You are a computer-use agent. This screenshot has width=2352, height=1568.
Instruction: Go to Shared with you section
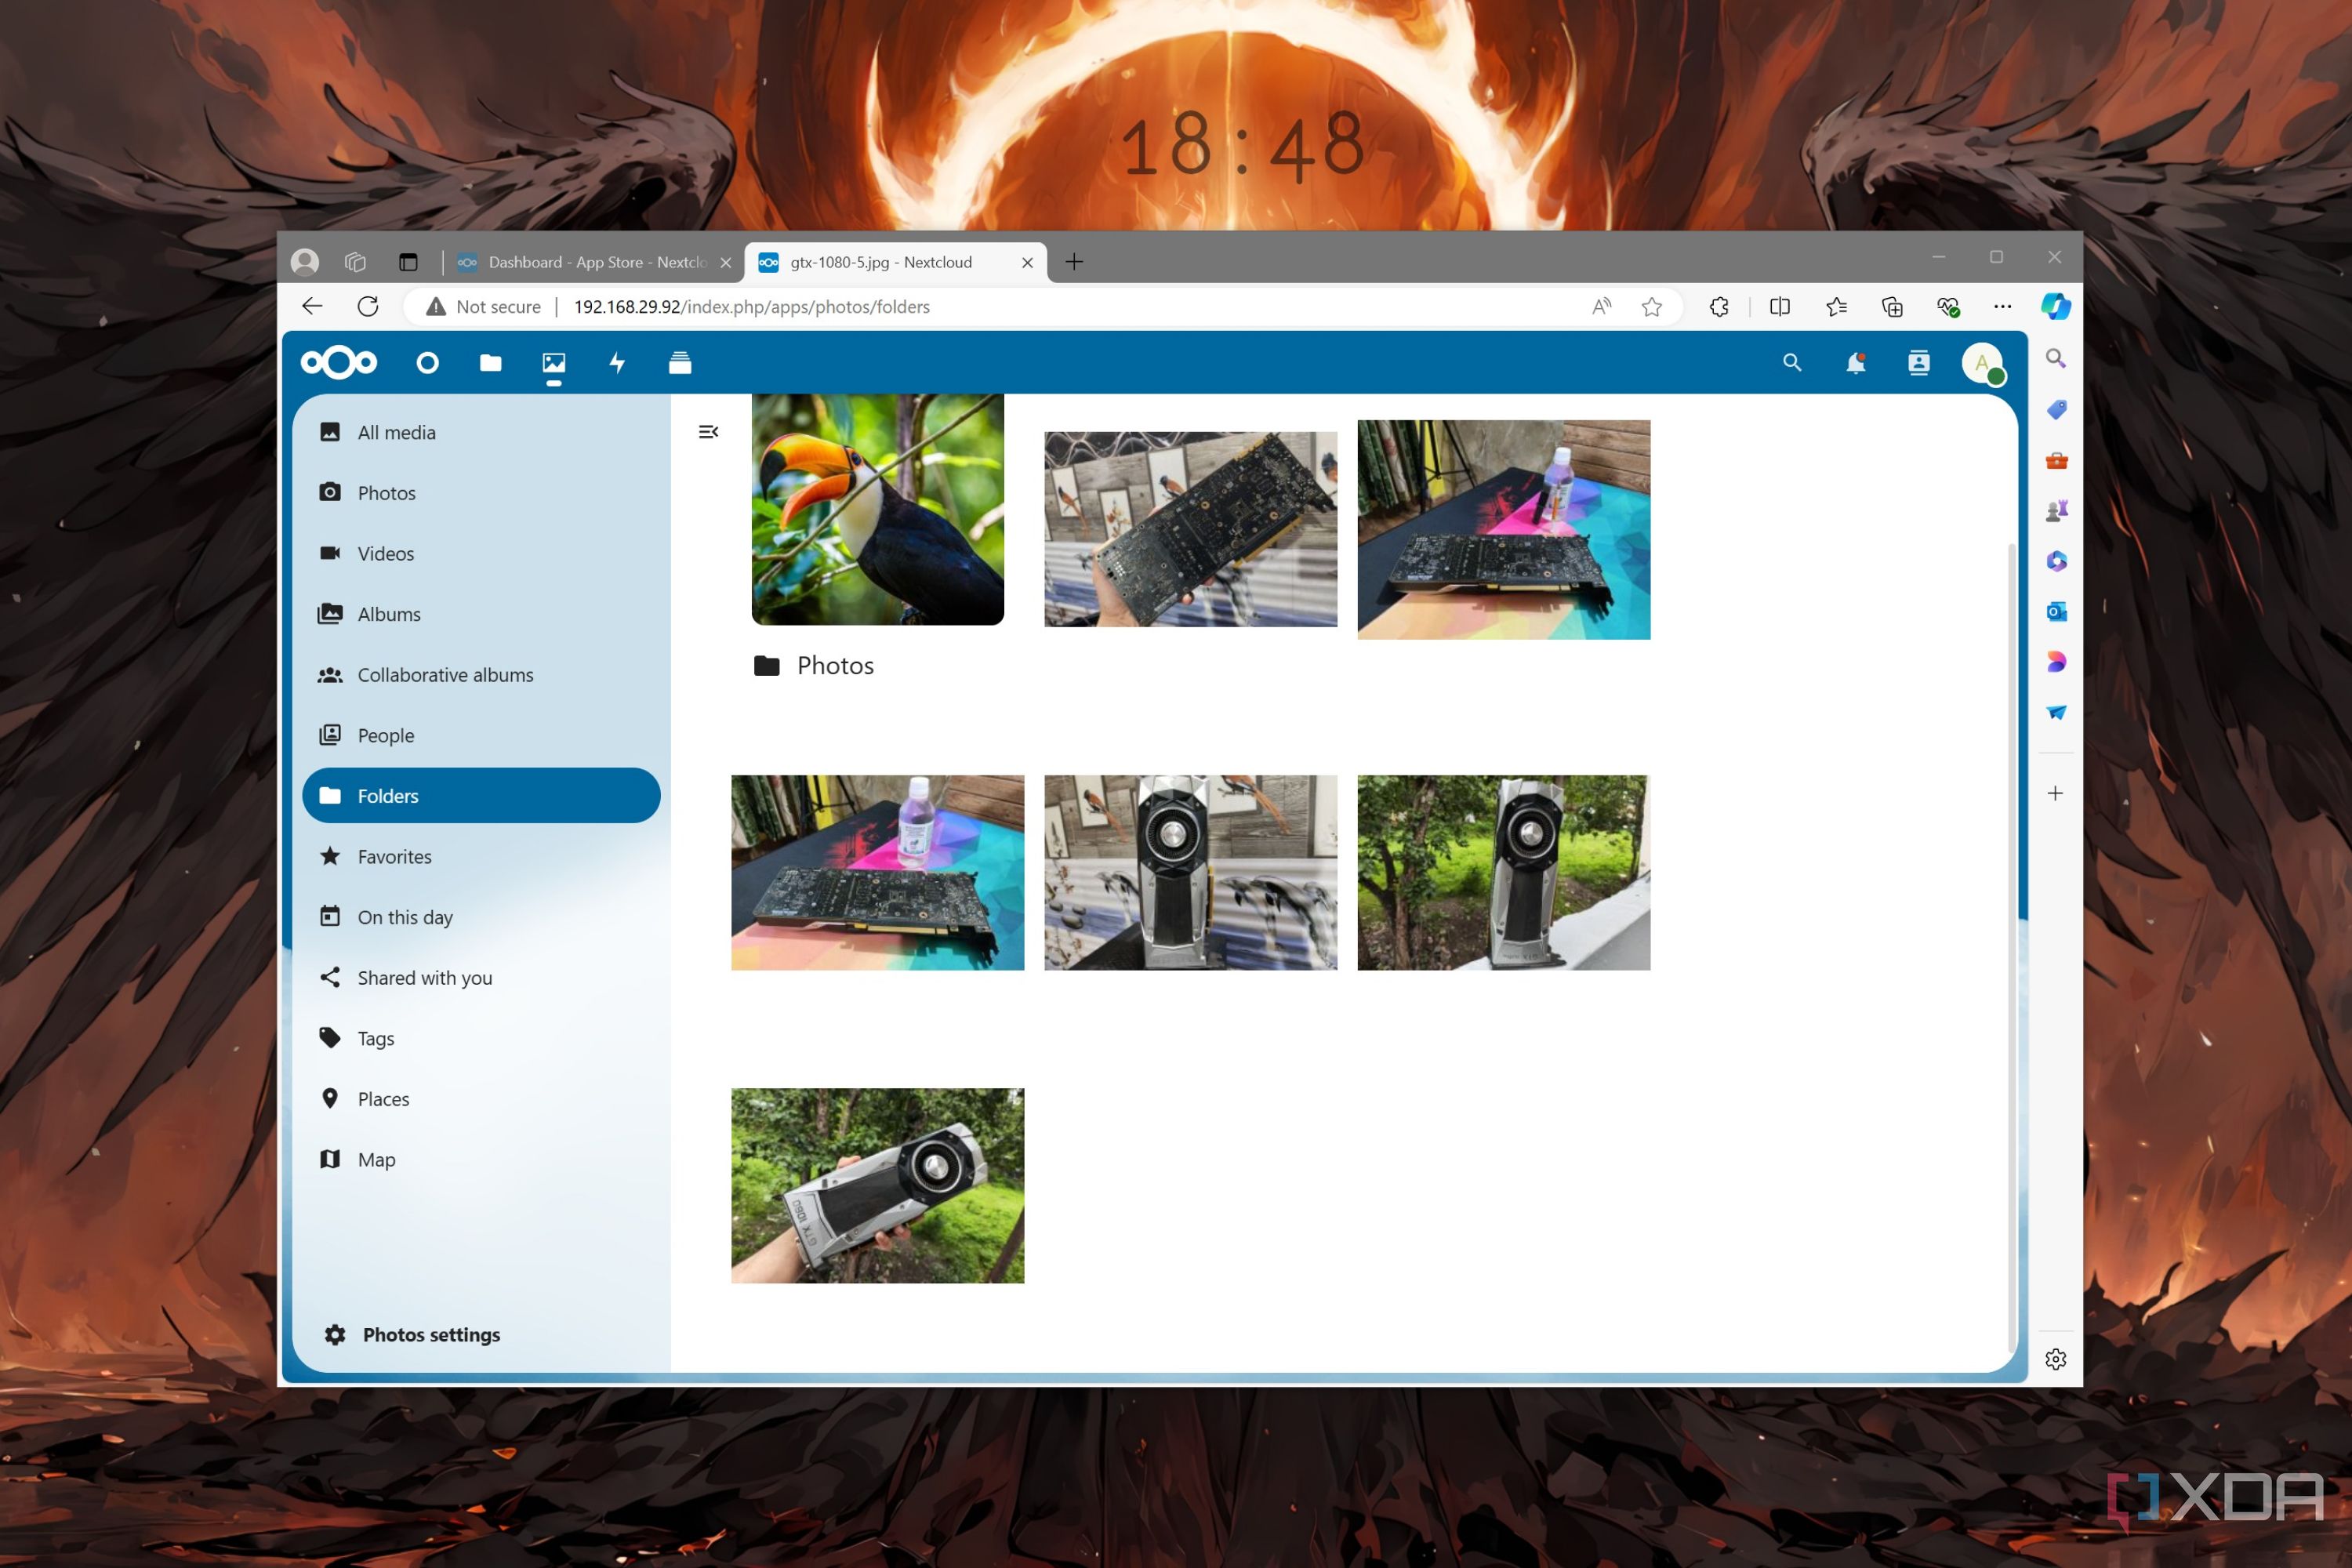424,977
